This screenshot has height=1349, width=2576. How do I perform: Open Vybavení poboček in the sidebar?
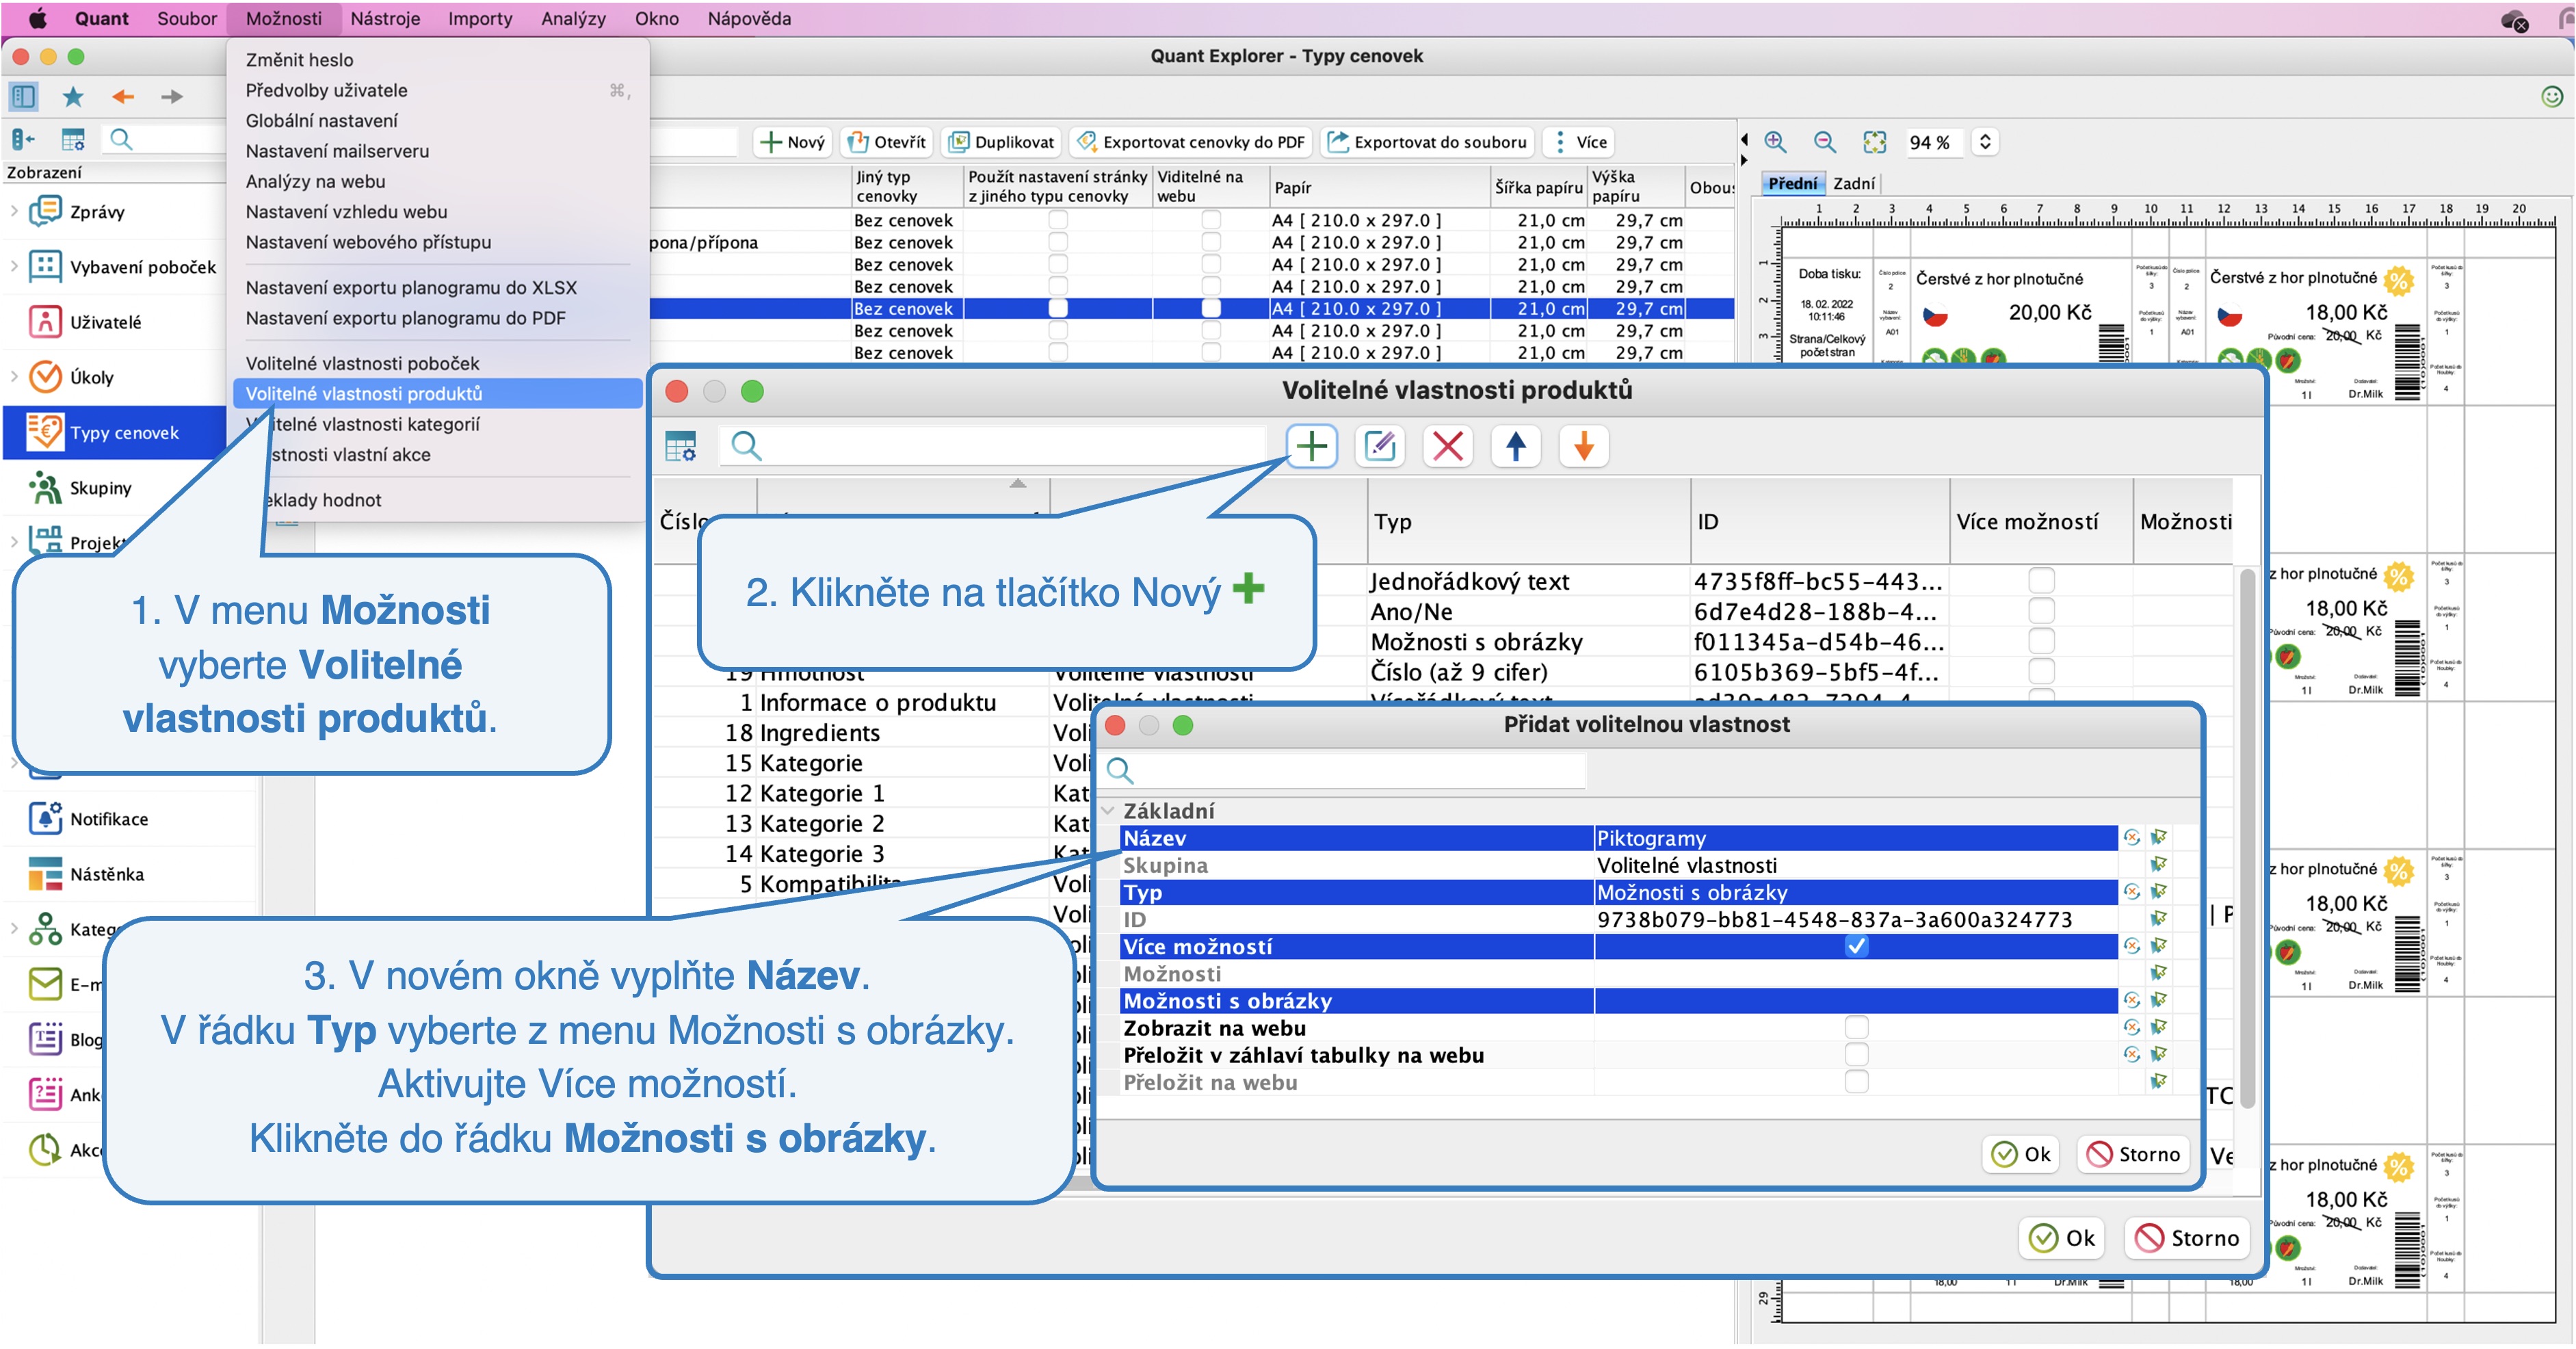tap(143, 267)
